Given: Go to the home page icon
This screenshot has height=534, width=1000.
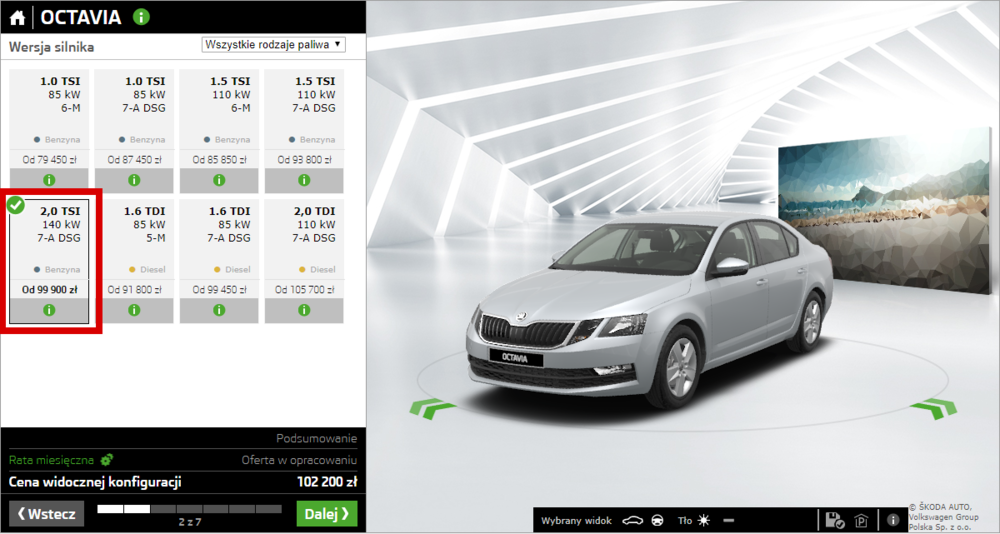Looking at the screenshot, I should (17, 18).
